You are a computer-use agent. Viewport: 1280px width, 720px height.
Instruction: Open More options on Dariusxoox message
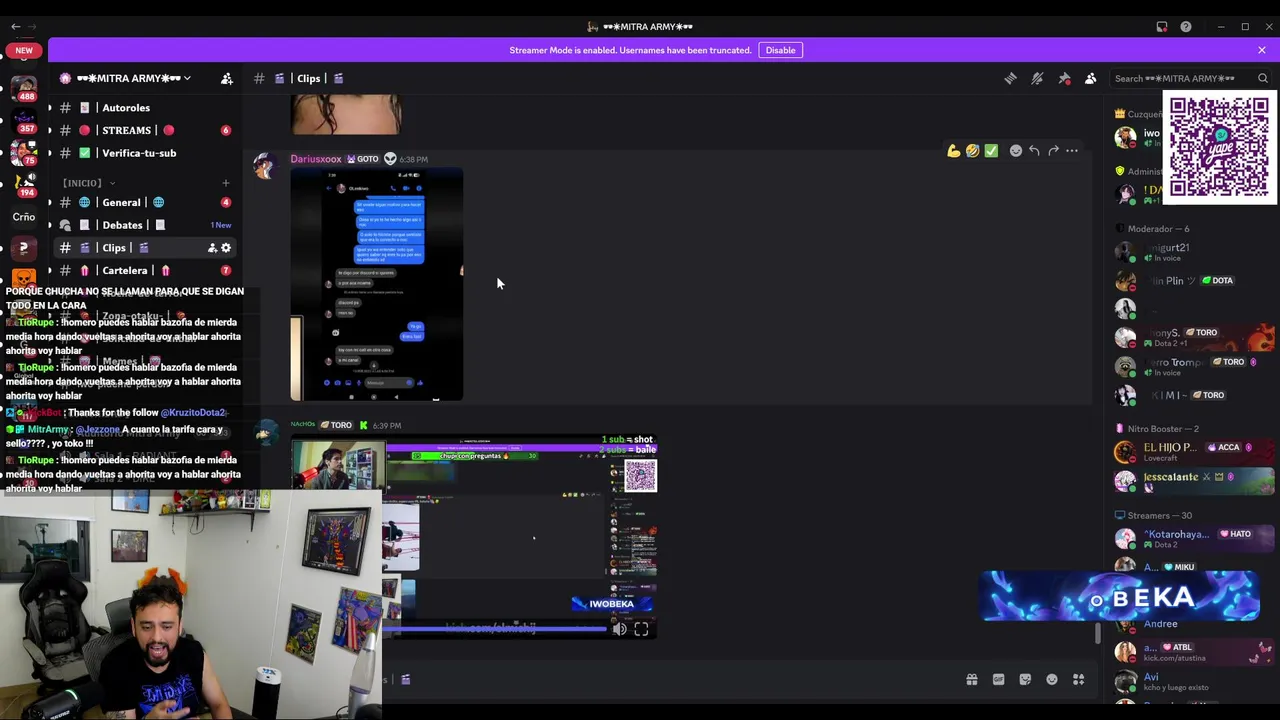(1072, 151)
